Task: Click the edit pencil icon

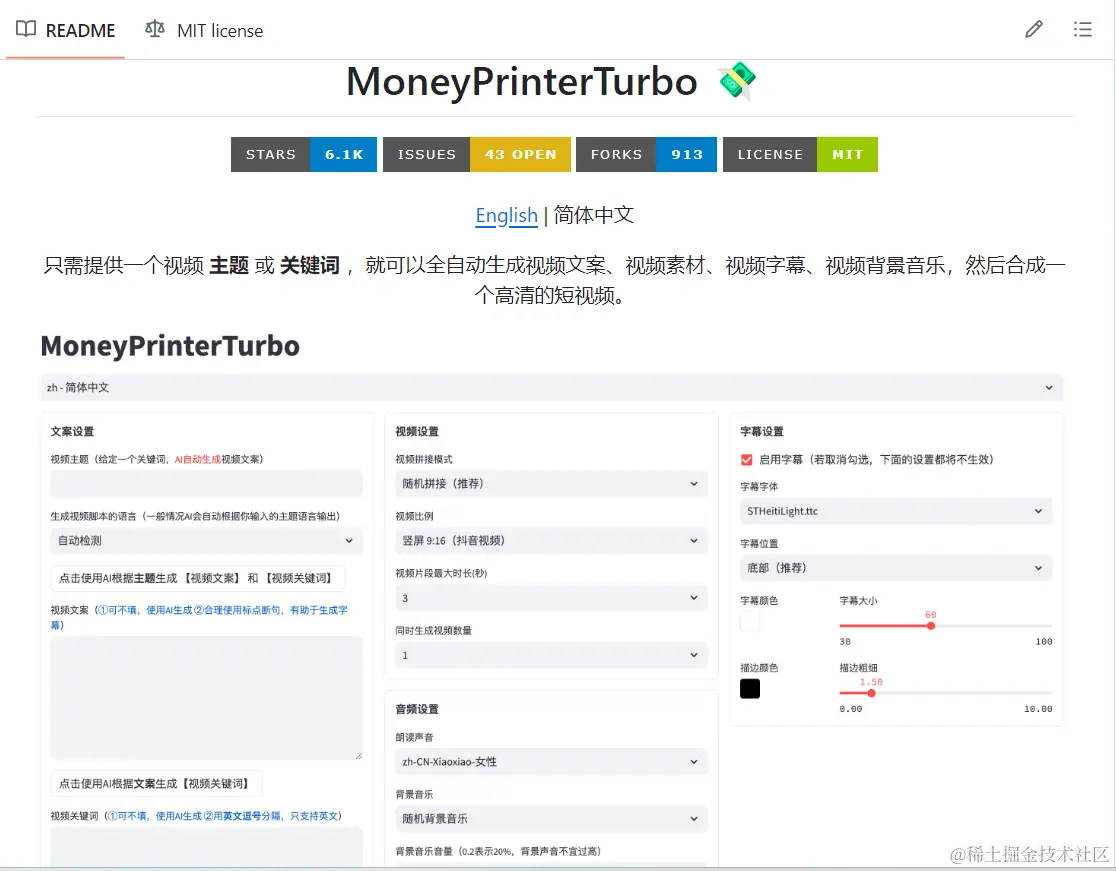Action: pyautogui.click(x=1033, y=29)
